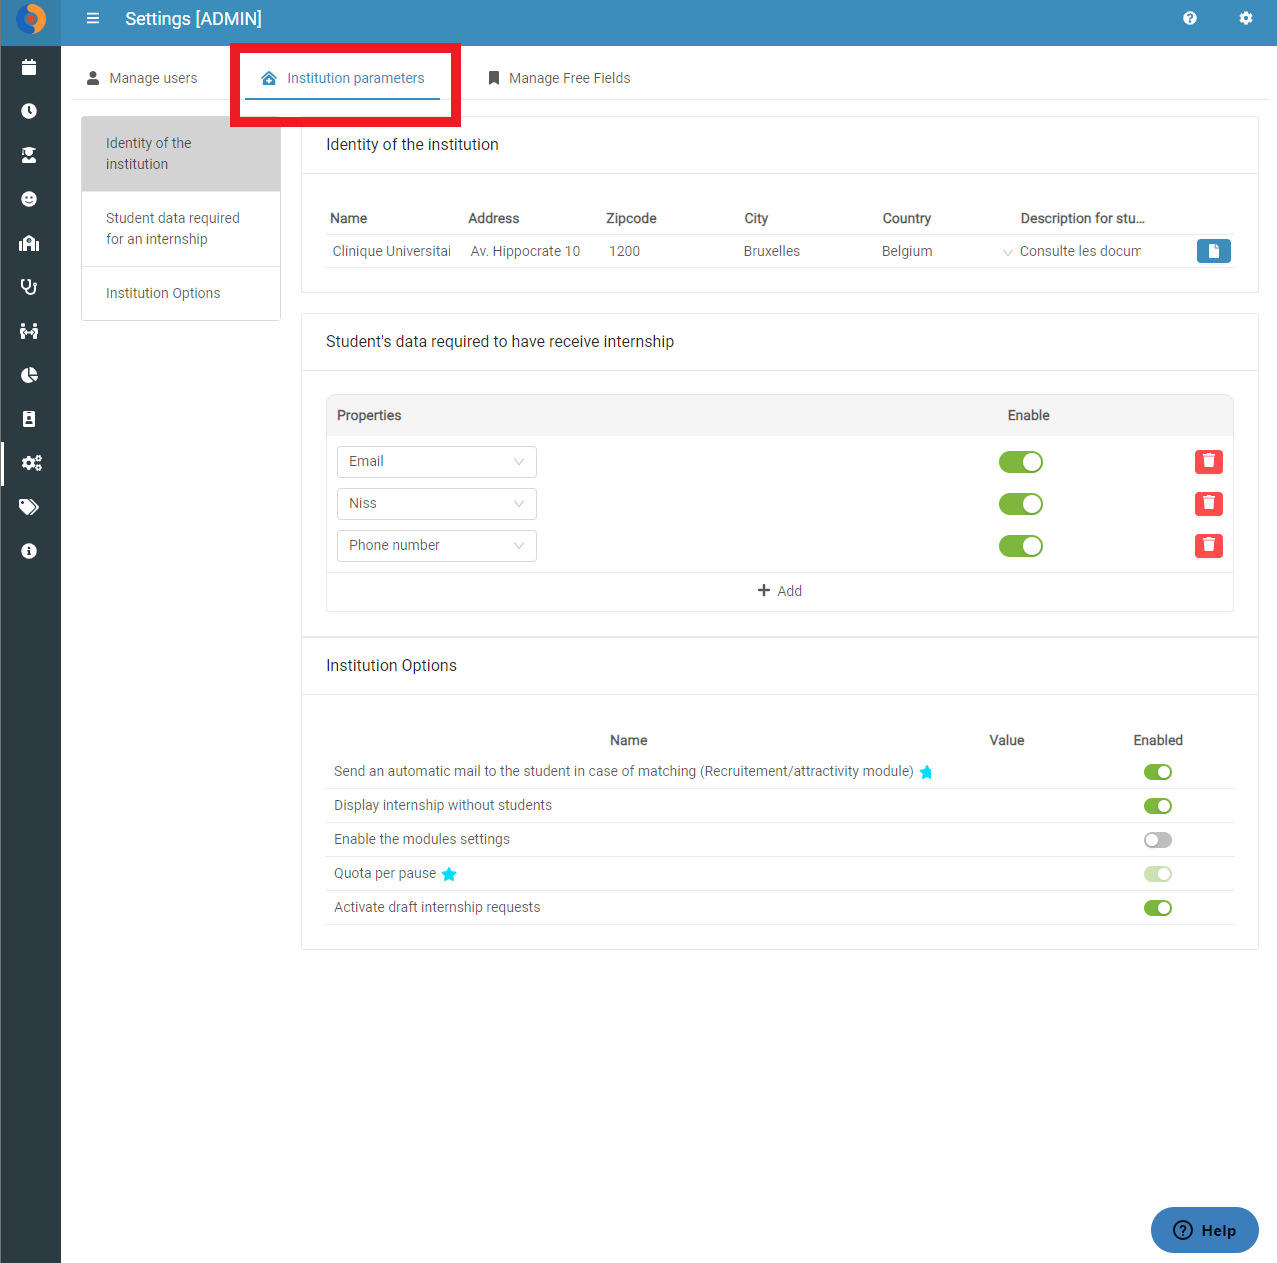Click the orange-blue app logo
Viewport: 1277px width, 1263px height.
click(31, 19)
